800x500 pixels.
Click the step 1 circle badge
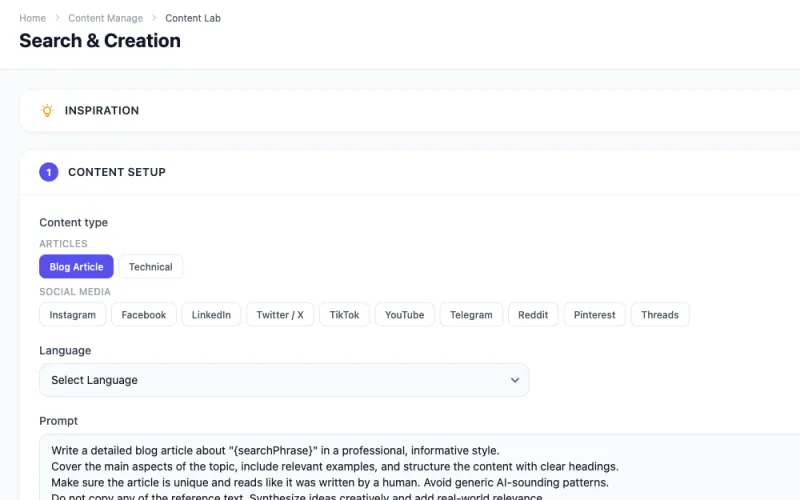tap(49, 172)
